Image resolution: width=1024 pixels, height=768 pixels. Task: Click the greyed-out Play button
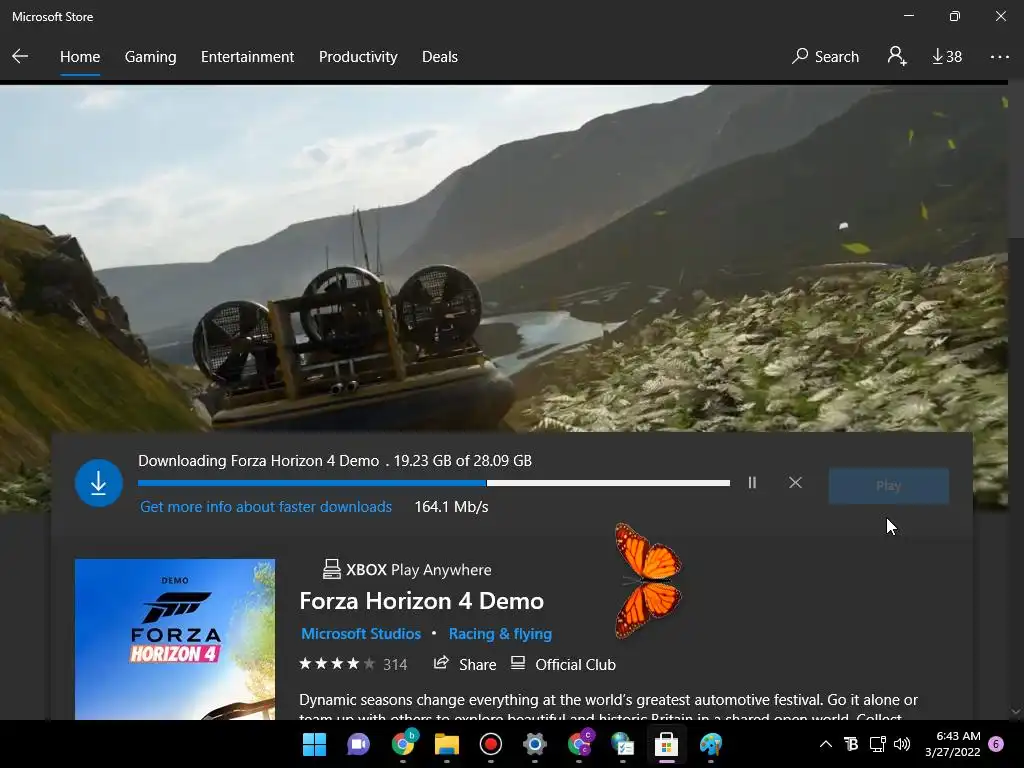click(x=888, y=486)
